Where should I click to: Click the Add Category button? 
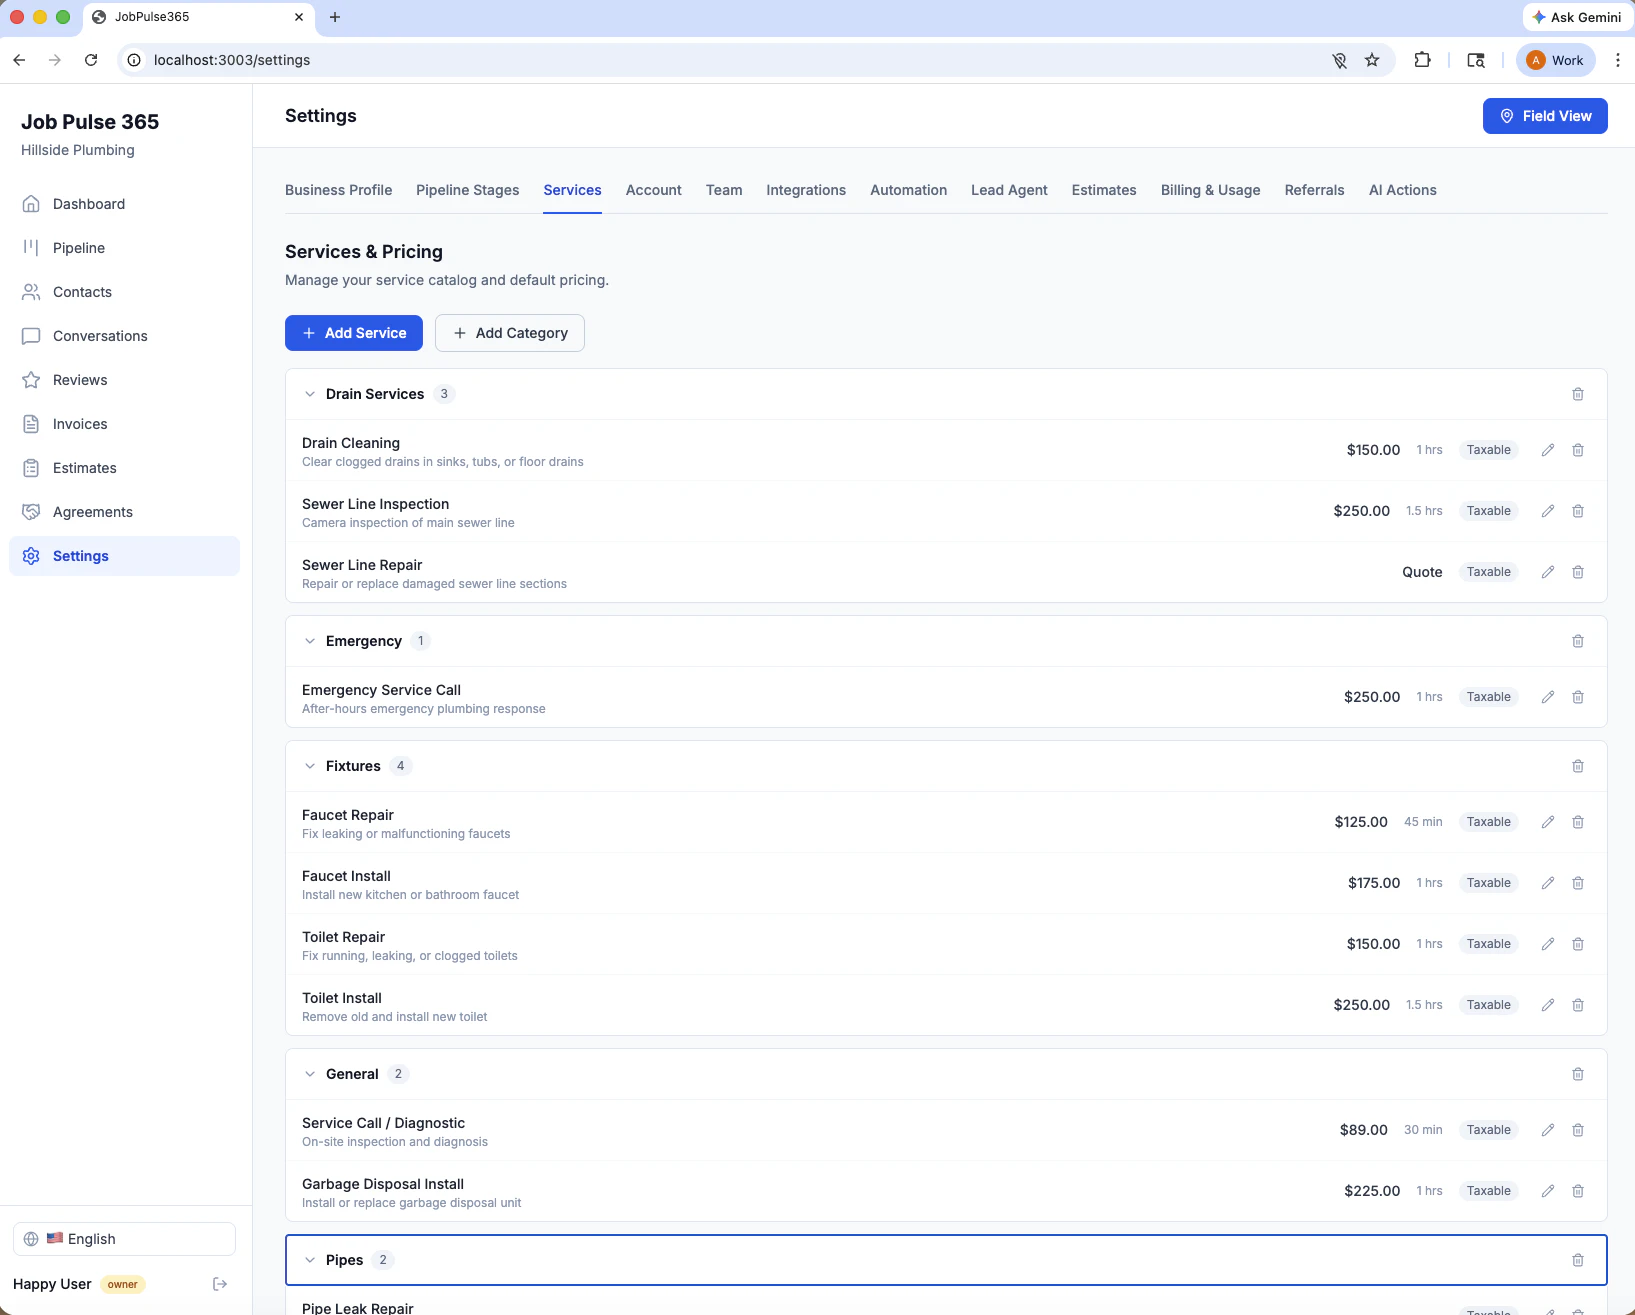click(510, 333)
